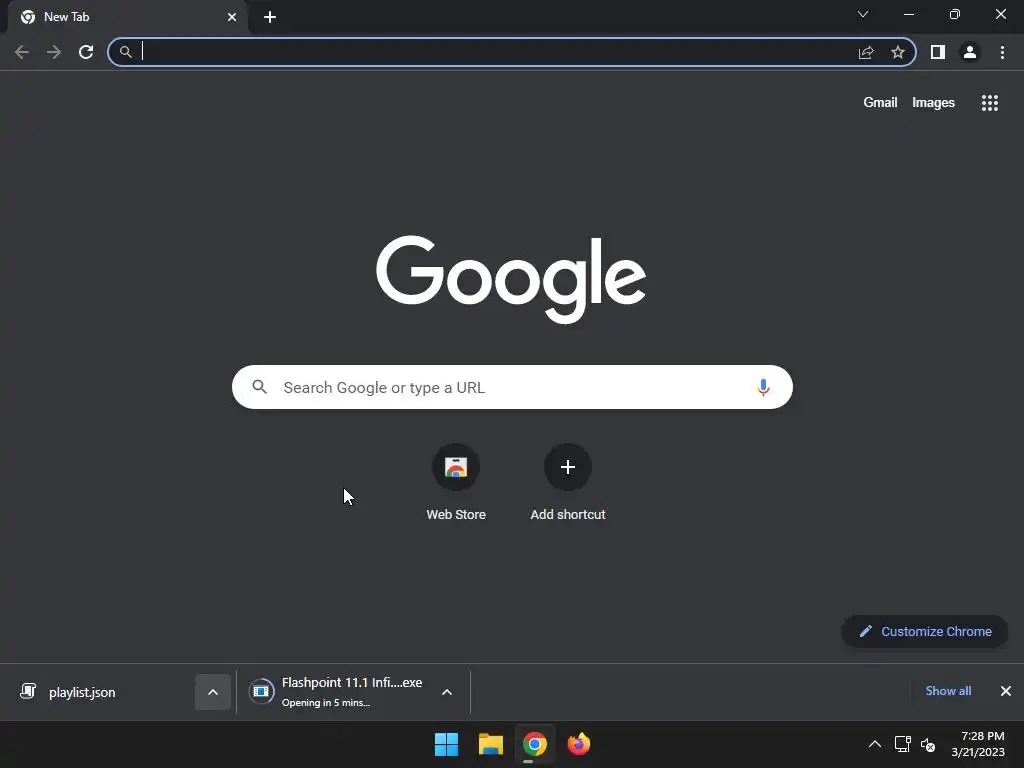Click the forward navigation arrow

pos(54,52)
